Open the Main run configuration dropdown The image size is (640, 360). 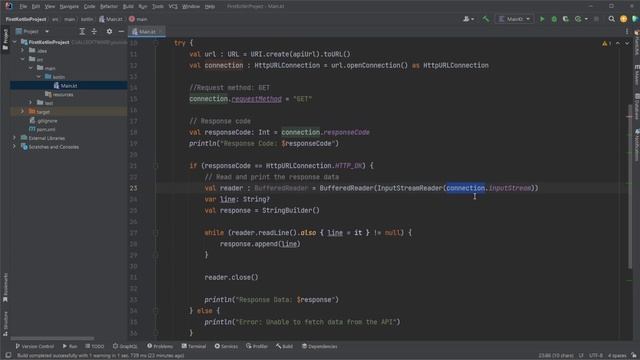[x=514, y=19]
